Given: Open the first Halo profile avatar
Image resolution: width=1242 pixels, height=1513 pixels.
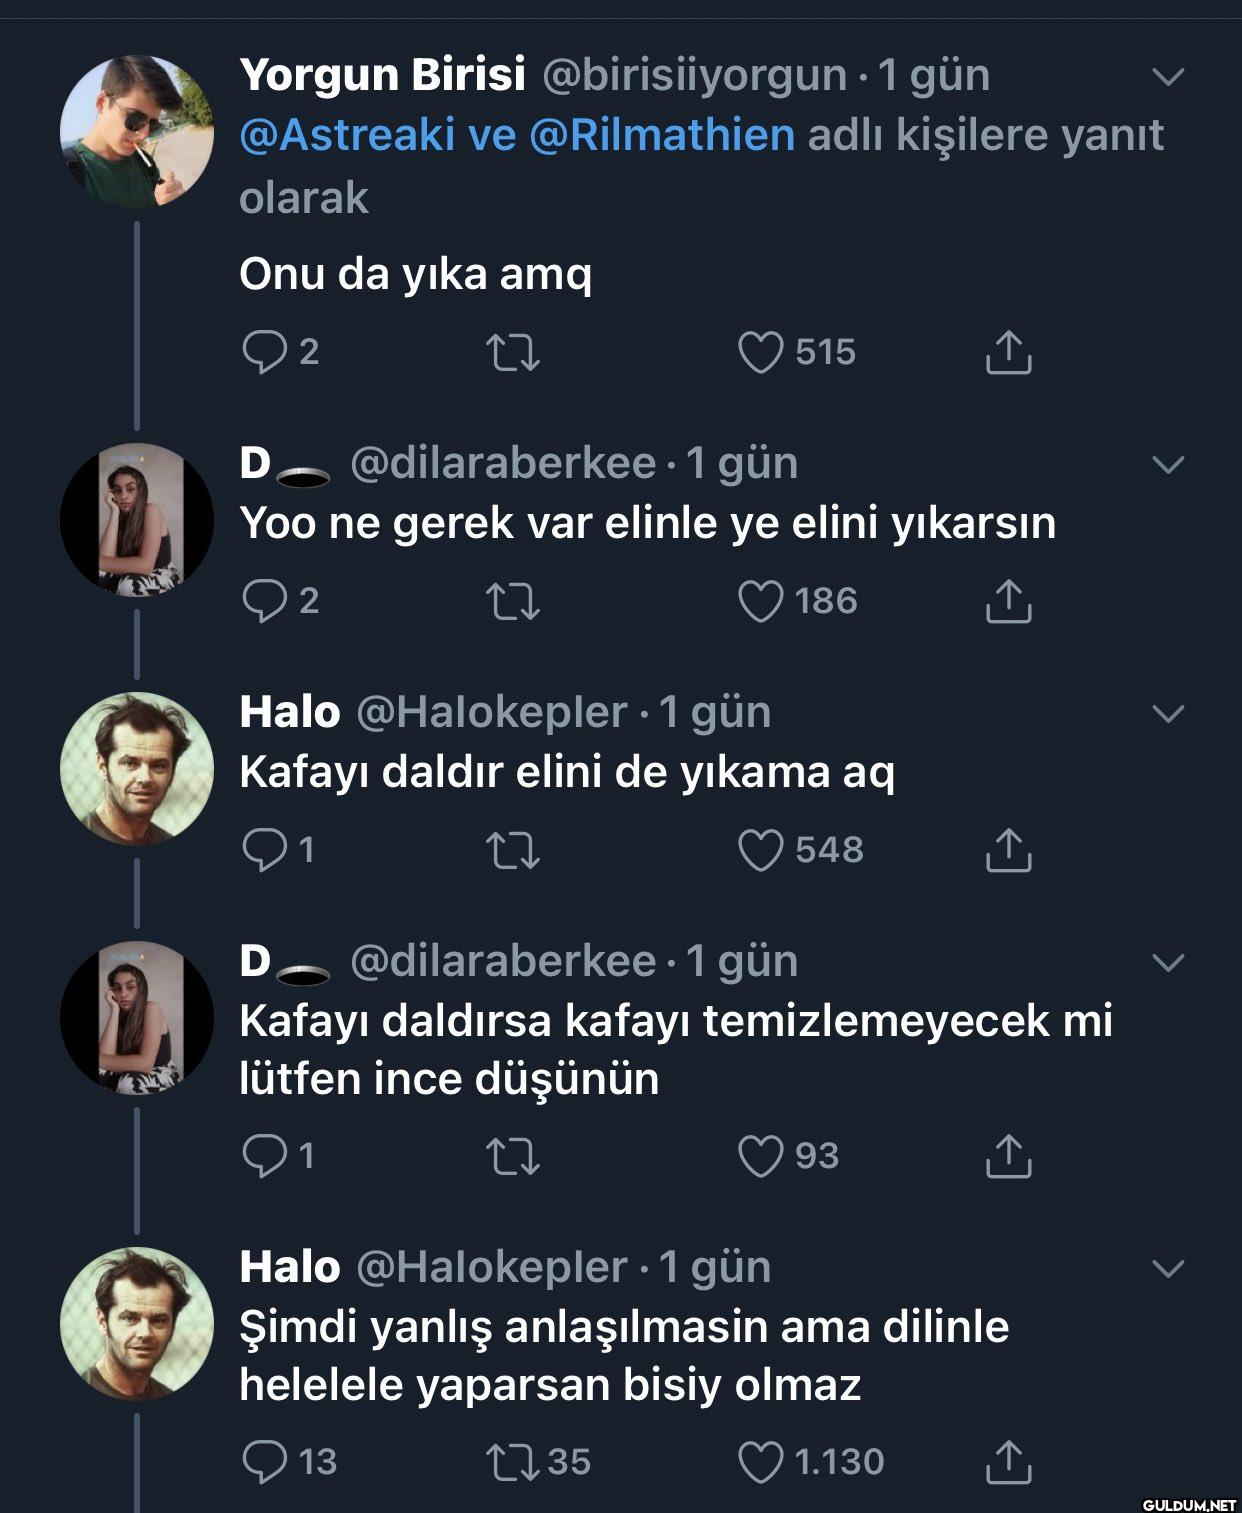Looking at the screenshot, I should [x=137, y=768].
